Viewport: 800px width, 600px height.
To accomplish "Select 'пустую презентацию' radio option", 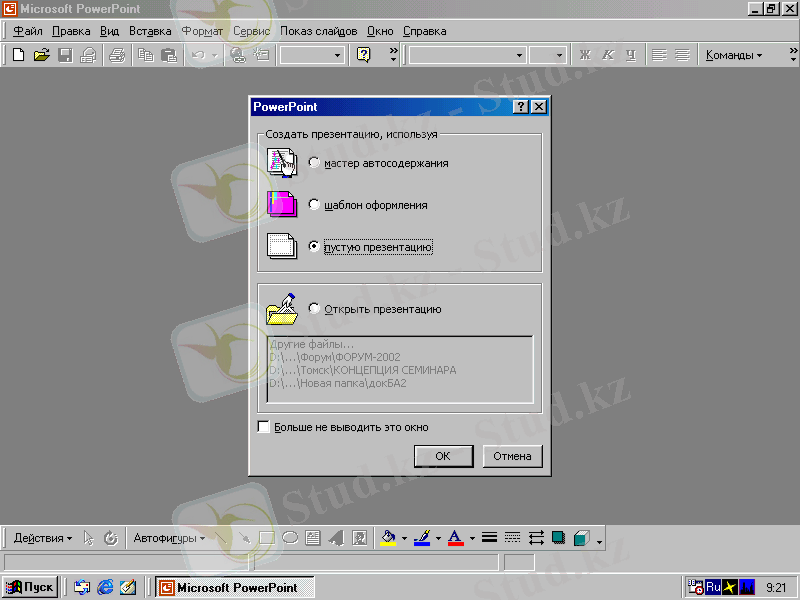I will coord(314,247).
